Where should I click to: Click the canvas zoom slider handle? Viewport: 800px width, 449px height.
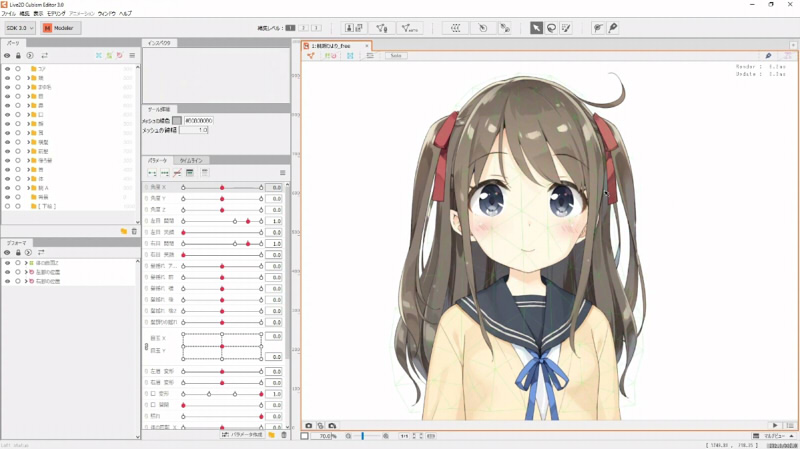(363, 436)
